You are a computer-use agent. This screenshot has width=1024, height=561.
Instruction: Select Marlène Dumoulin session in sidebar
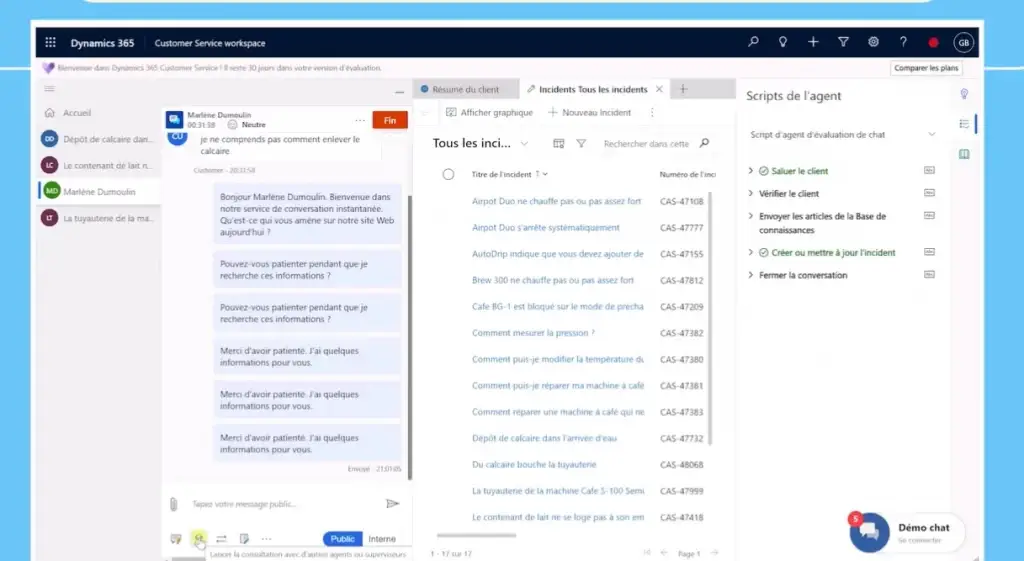[98, 191]
